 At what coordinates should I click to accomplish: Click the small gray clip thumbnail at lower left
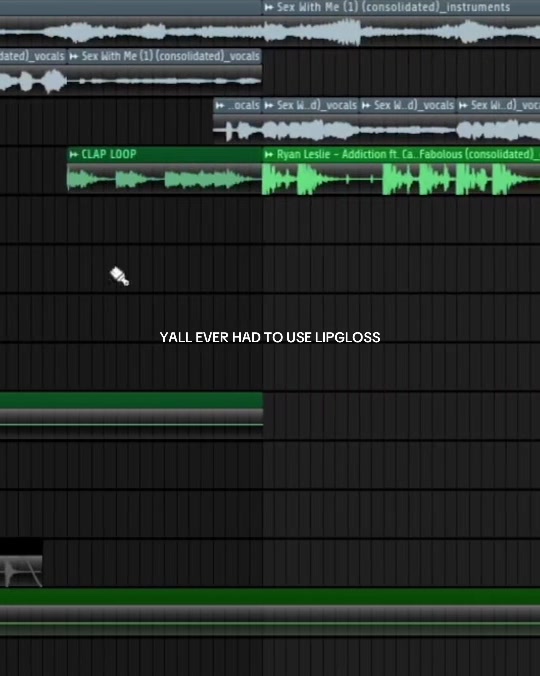click(21, 571)
